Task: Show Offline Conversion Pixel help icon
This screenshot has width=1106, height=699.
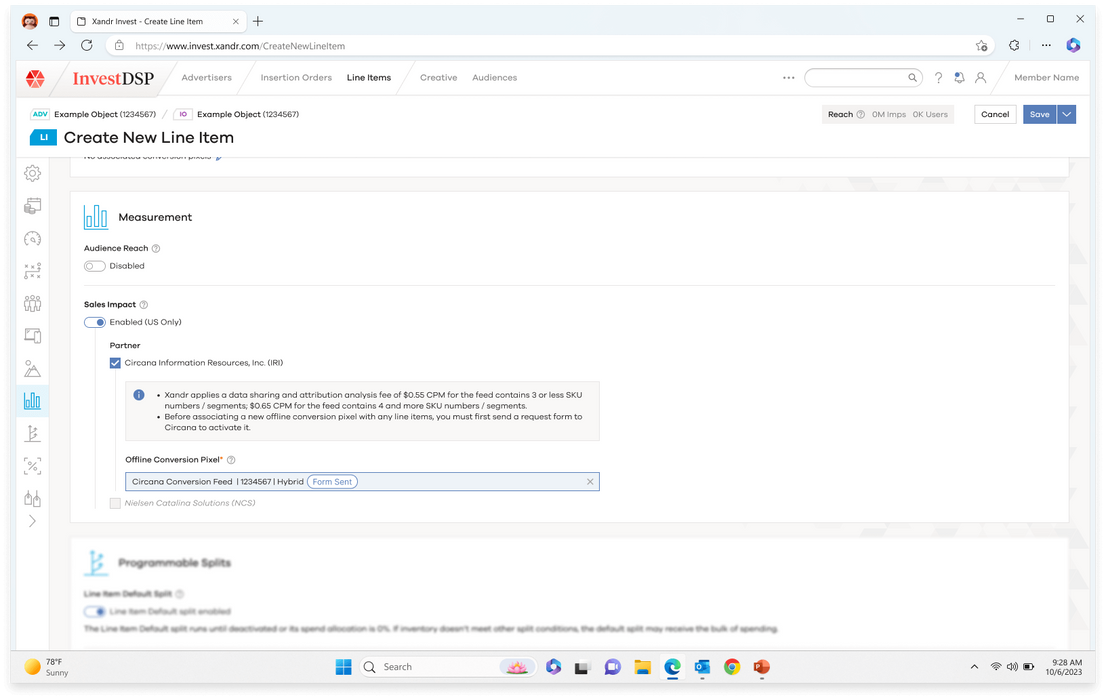Action: (x=231, y=460)
